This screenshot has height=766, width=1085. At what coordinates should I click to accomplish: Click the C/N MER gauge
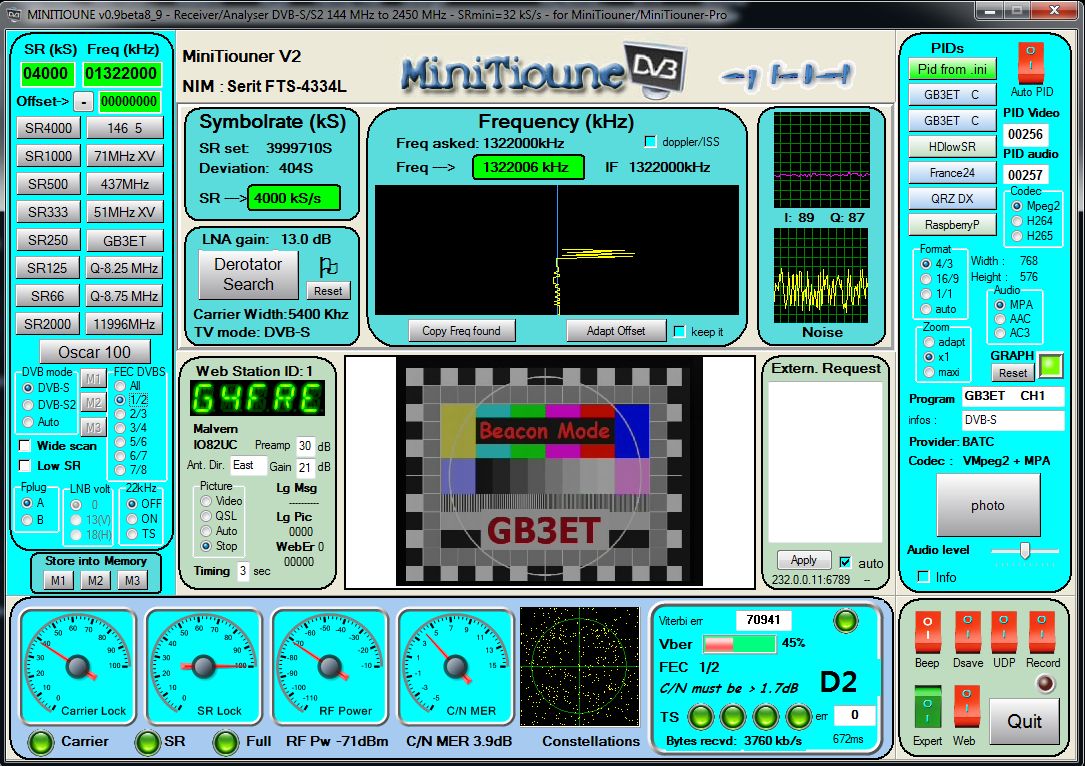[456, 666]
